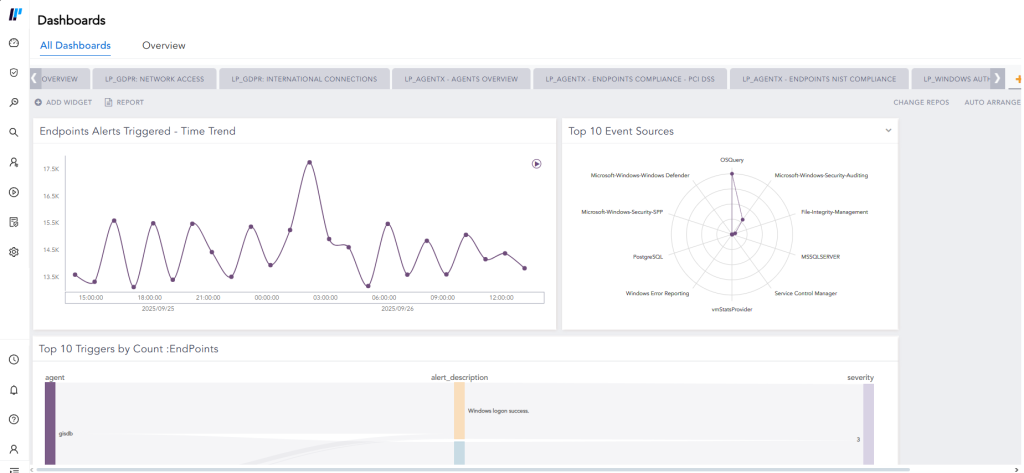Click the Report button

[124, 102]
